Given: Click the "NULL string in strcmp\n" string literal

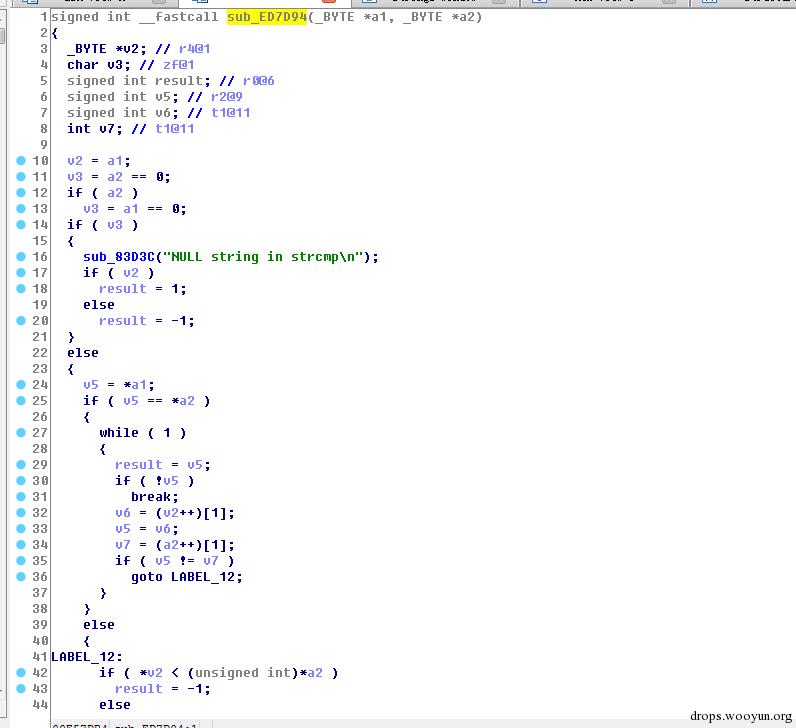Looking at the screenshot, I should click(266, 257).
